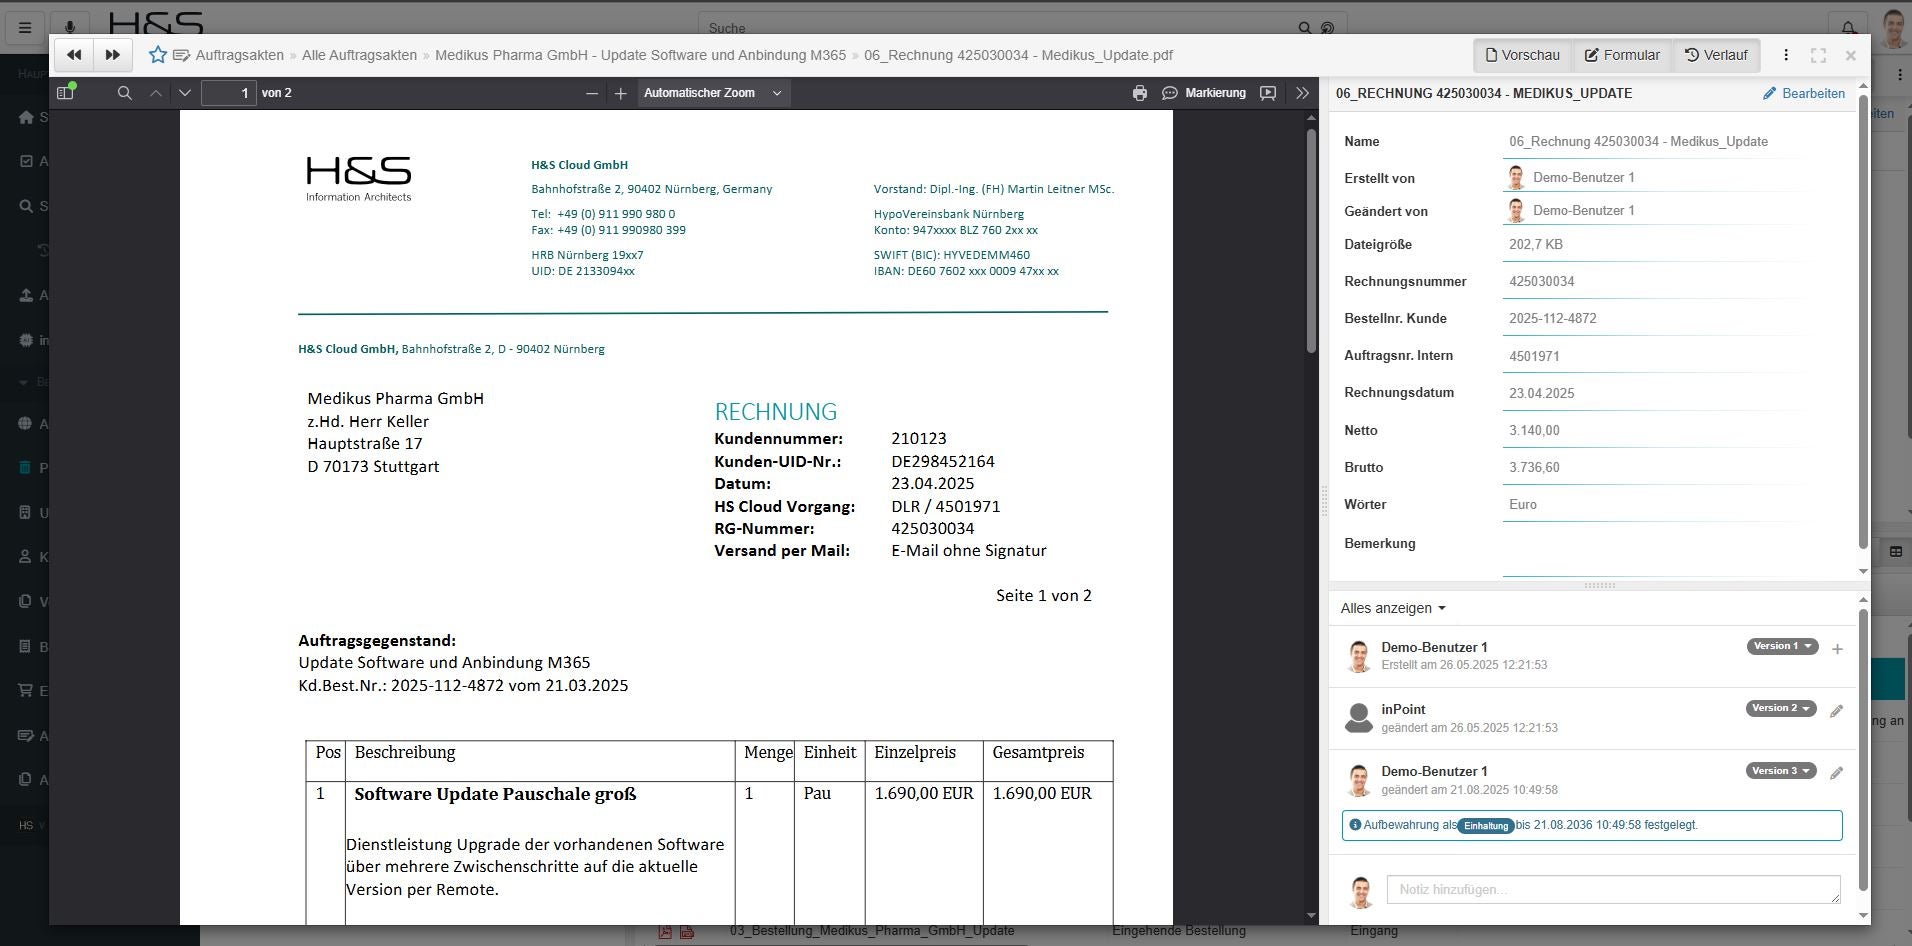The image size is (1912, 946).
Task: Click the edit-list icon beside the favorite star
Action: 181,55
